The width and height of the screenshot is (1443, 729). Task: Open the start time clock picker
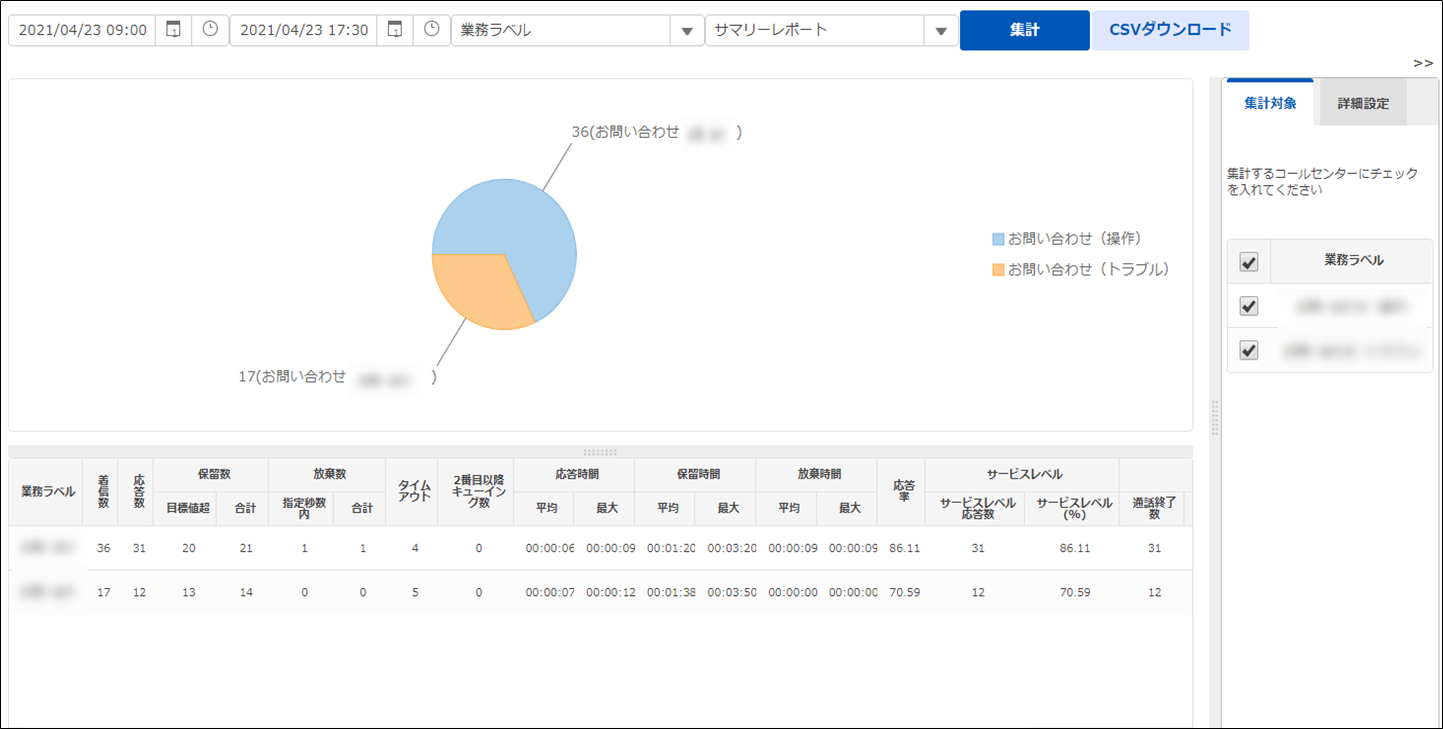[x=210, y=30]
